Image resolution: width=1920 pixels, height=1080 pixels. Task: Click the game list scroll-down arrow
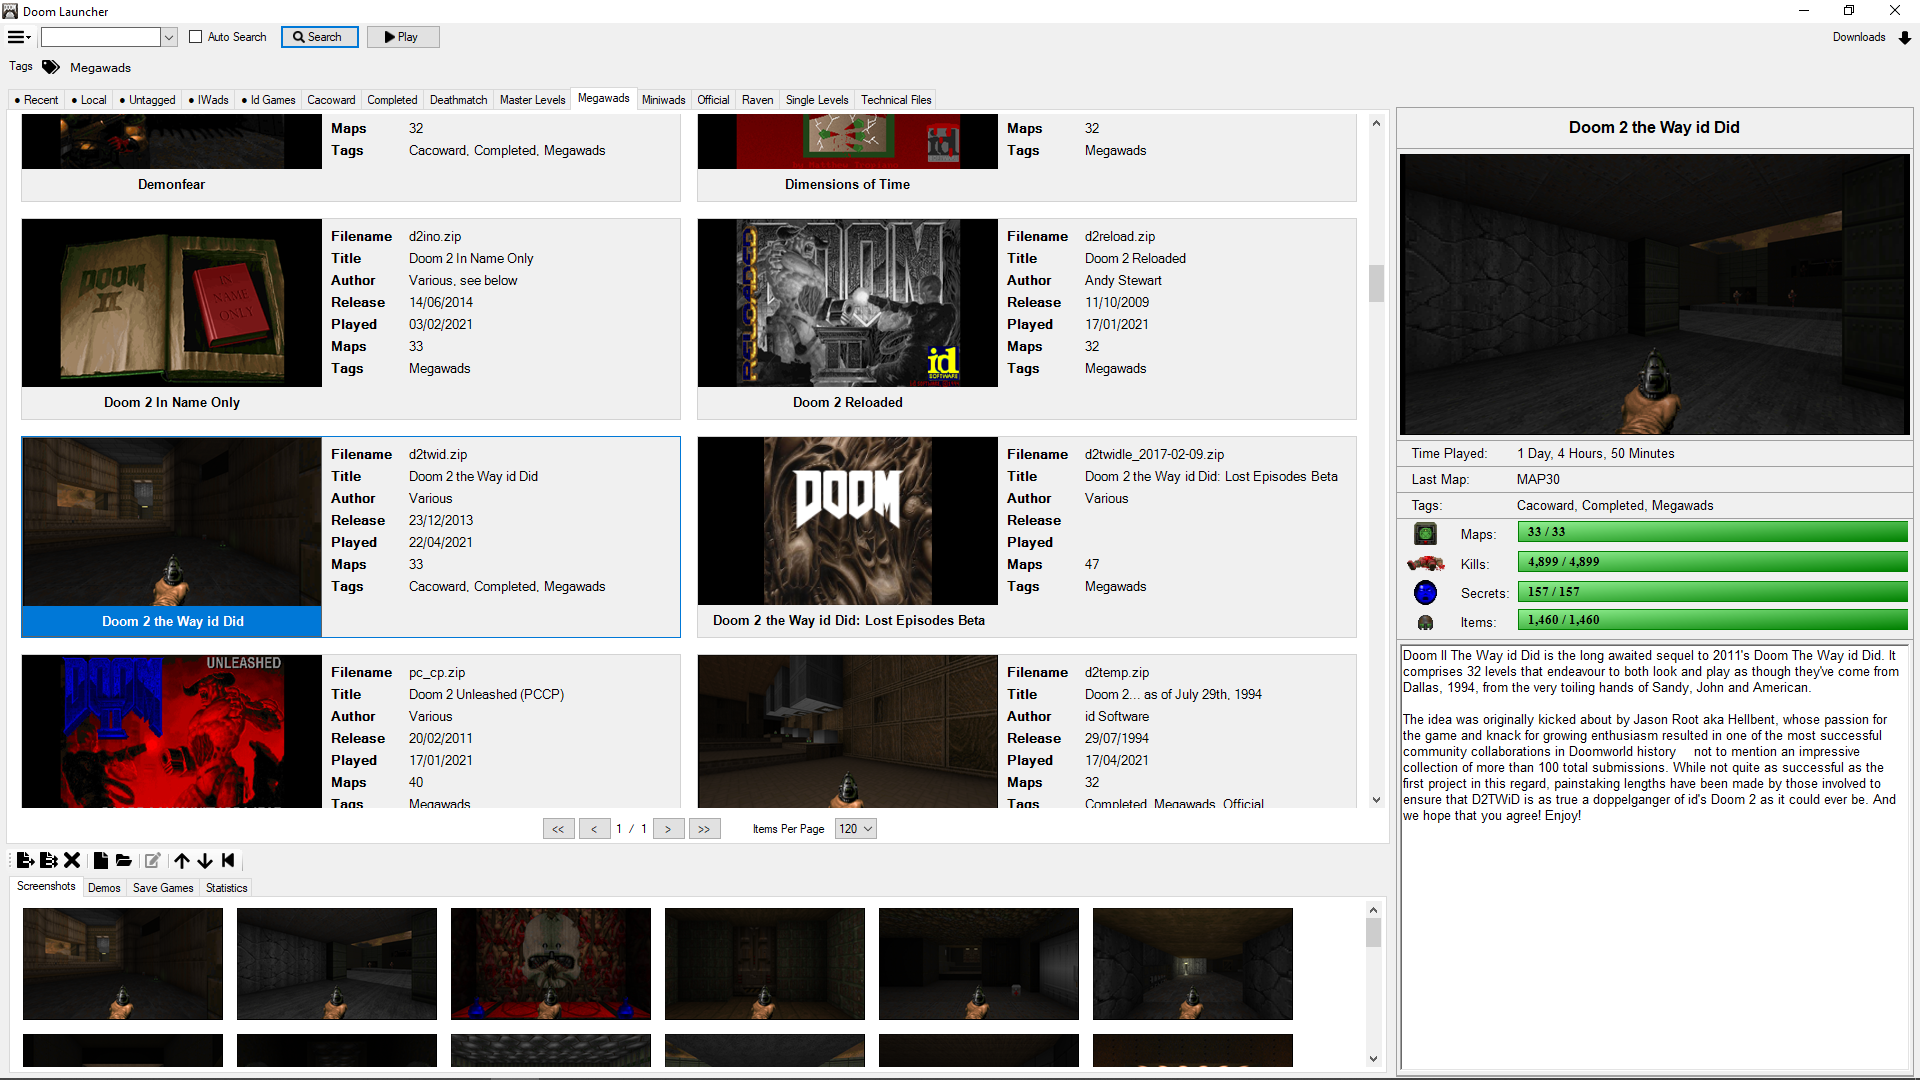coord(1376,799)
